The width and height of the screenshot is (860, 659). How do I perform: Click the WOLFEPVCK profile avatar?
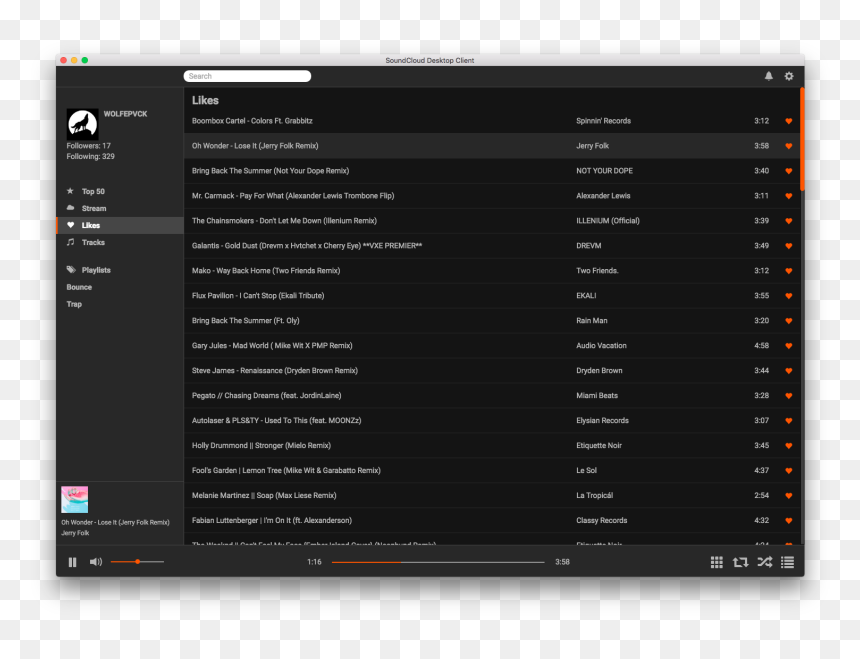[x=83, y=124]
